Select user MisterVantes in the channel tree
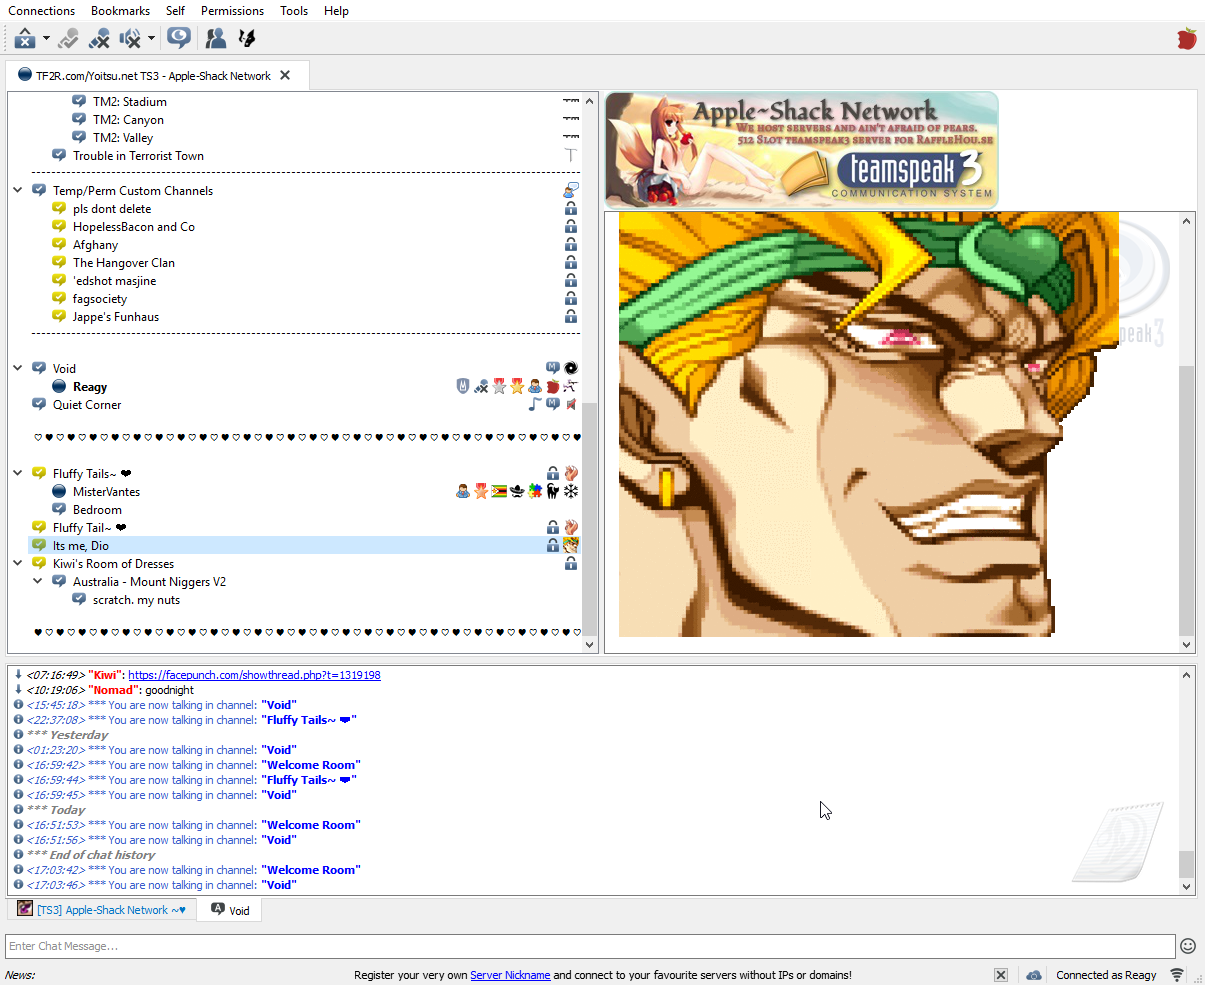This screenshot has width=1205, height=985. pos(106,491)
